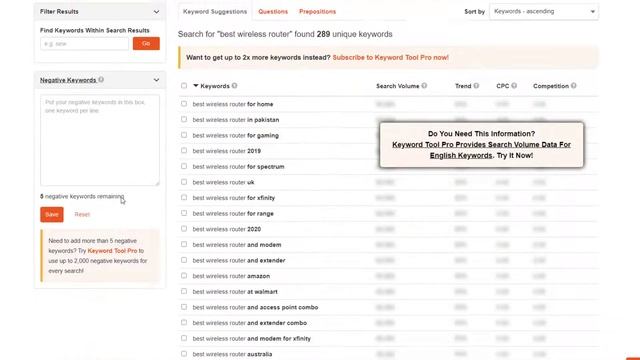Check the 'best wireless router at walmart' box
This screenshot has width=640, height=360.
184,291
